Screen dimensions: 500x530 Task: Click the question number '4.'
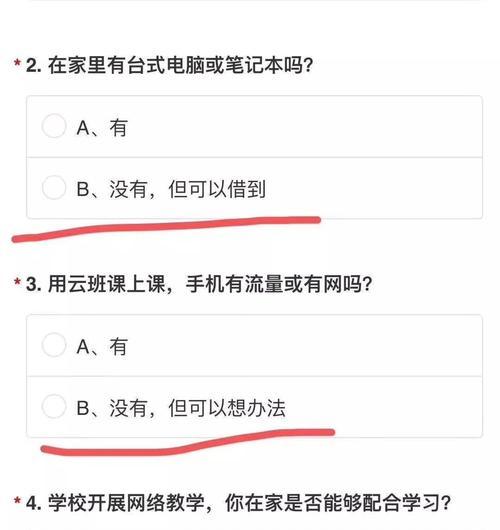34,503
